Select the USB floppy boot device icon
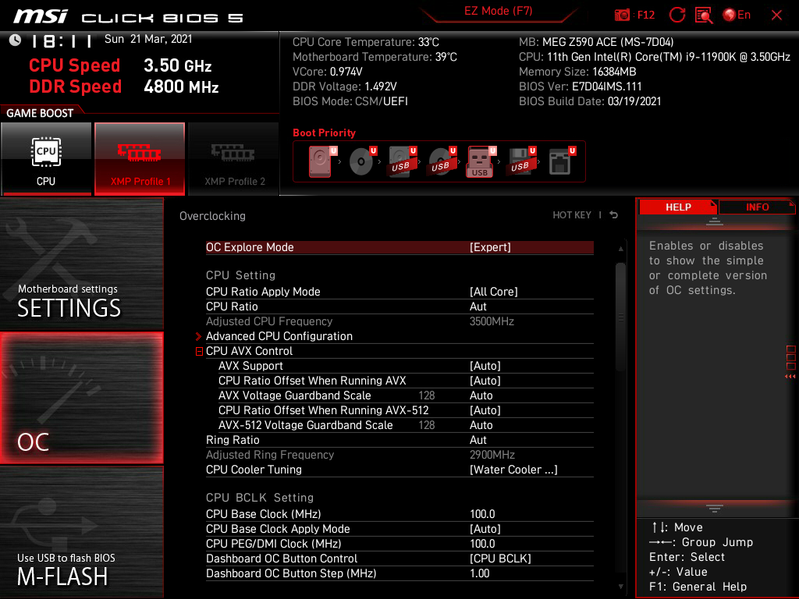The width and height of the screenshot is (799, 599). [x=521, y=161]
